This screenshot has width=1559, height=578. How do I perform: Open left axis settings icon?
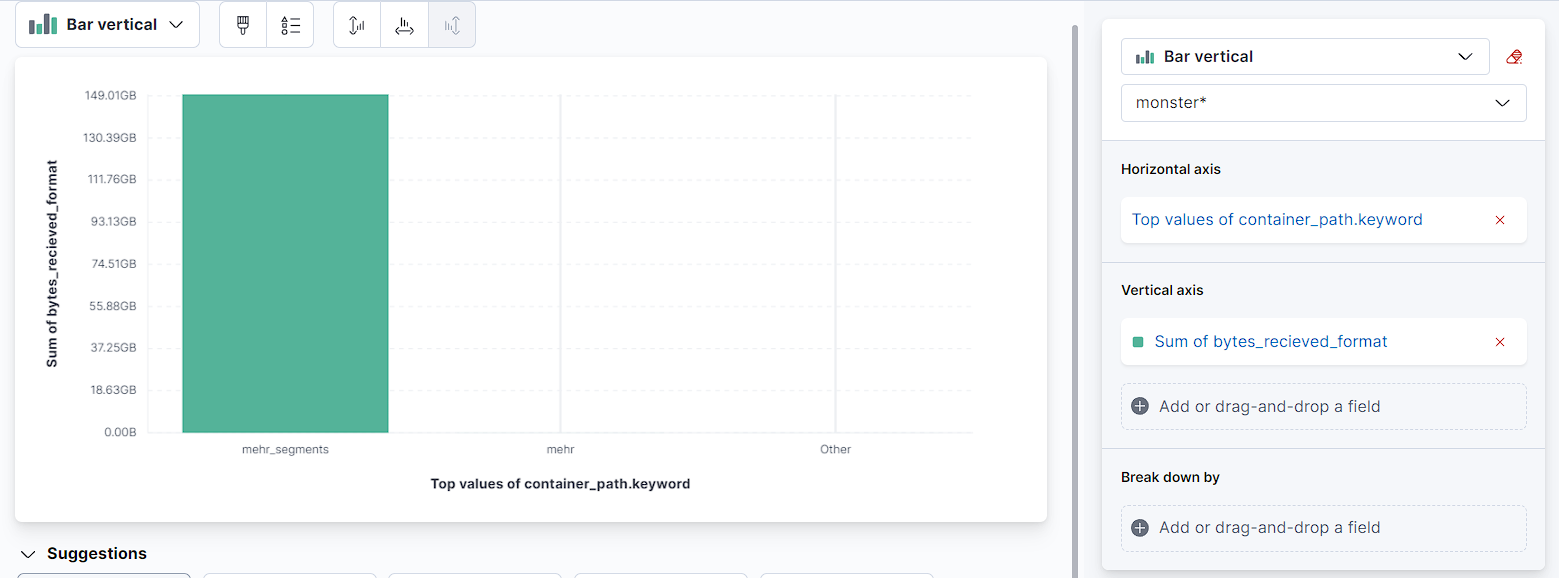(x=357, y=25)
